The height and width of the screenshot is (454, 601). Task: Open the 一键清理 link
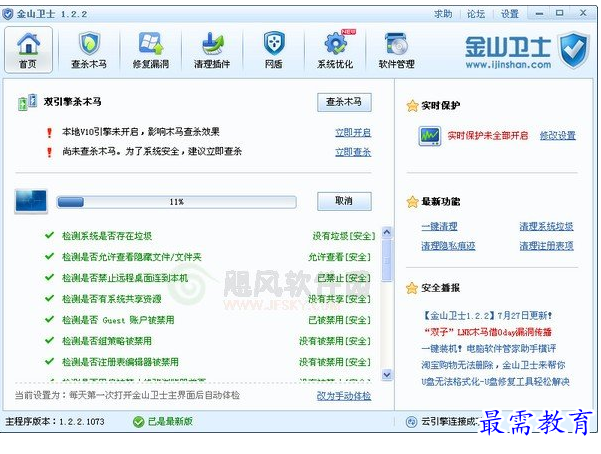(439, 227)
